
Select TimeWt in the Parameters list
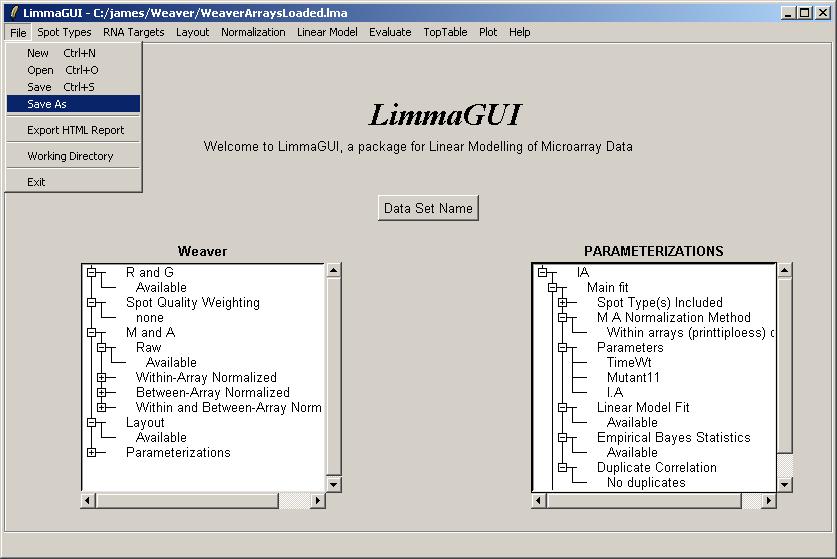[x=629, y=363]
